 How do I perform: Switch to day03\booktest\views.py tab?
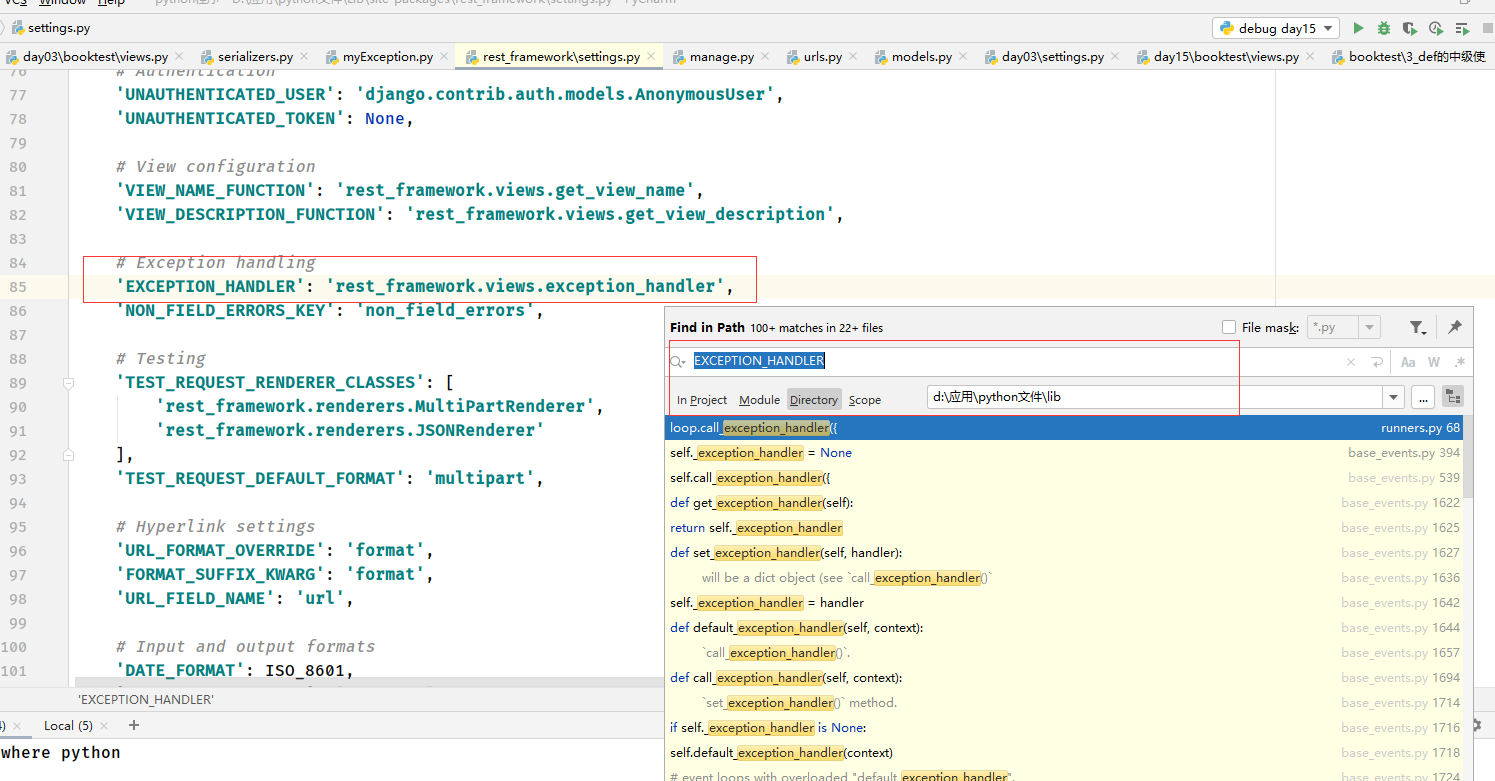(95, 57)
